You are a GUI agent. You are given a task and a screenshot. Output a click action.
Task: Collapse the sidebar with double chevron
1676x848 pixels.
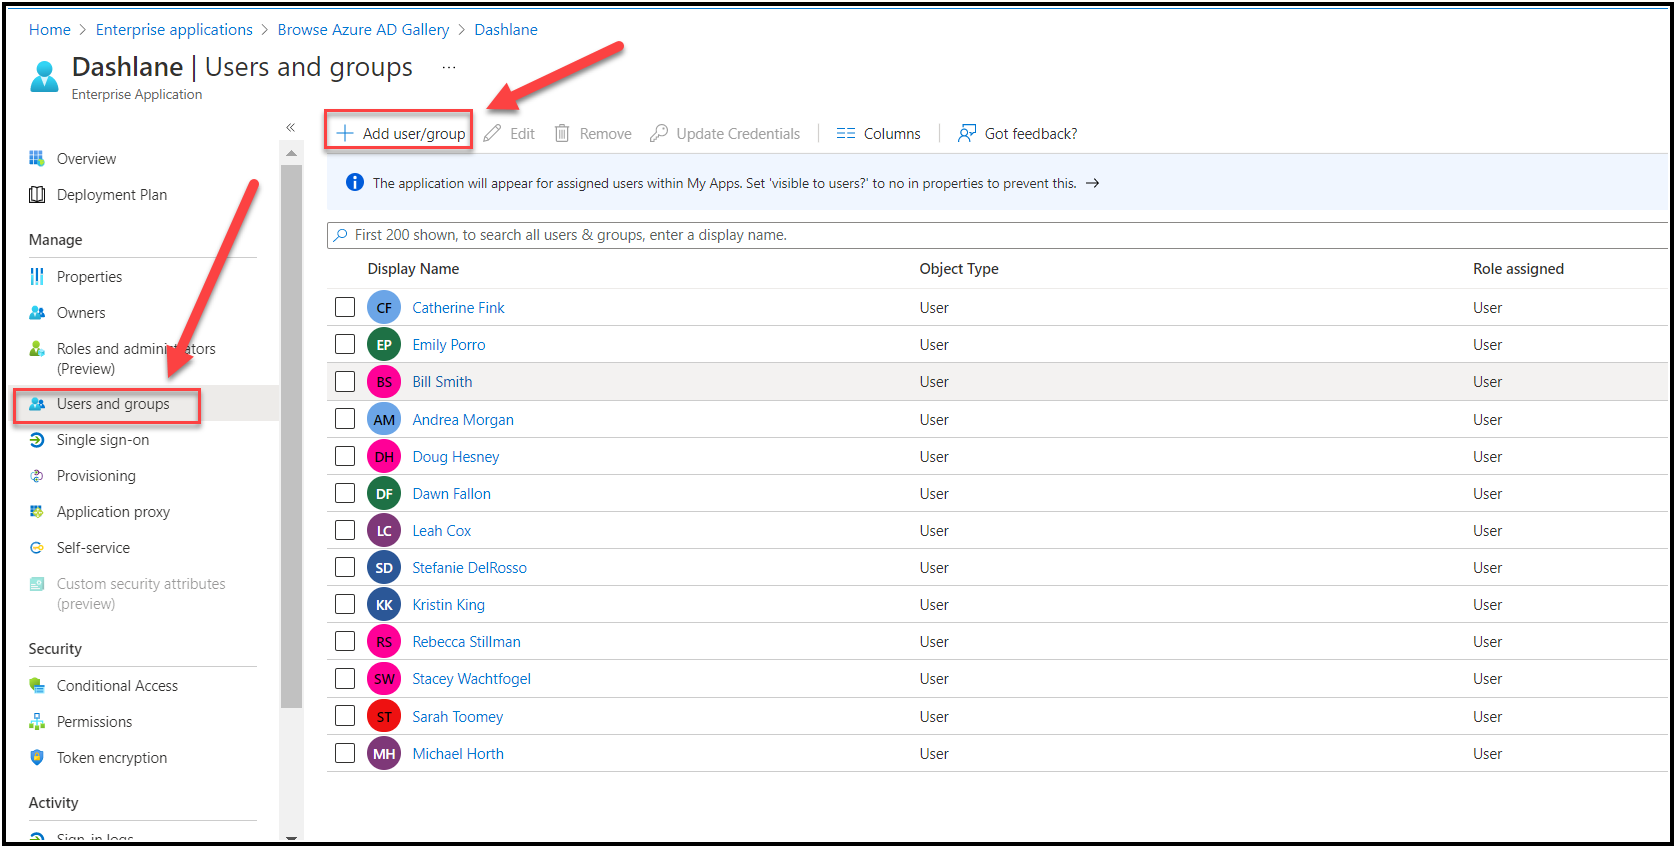pyautogui.click(x=290, y=127)
